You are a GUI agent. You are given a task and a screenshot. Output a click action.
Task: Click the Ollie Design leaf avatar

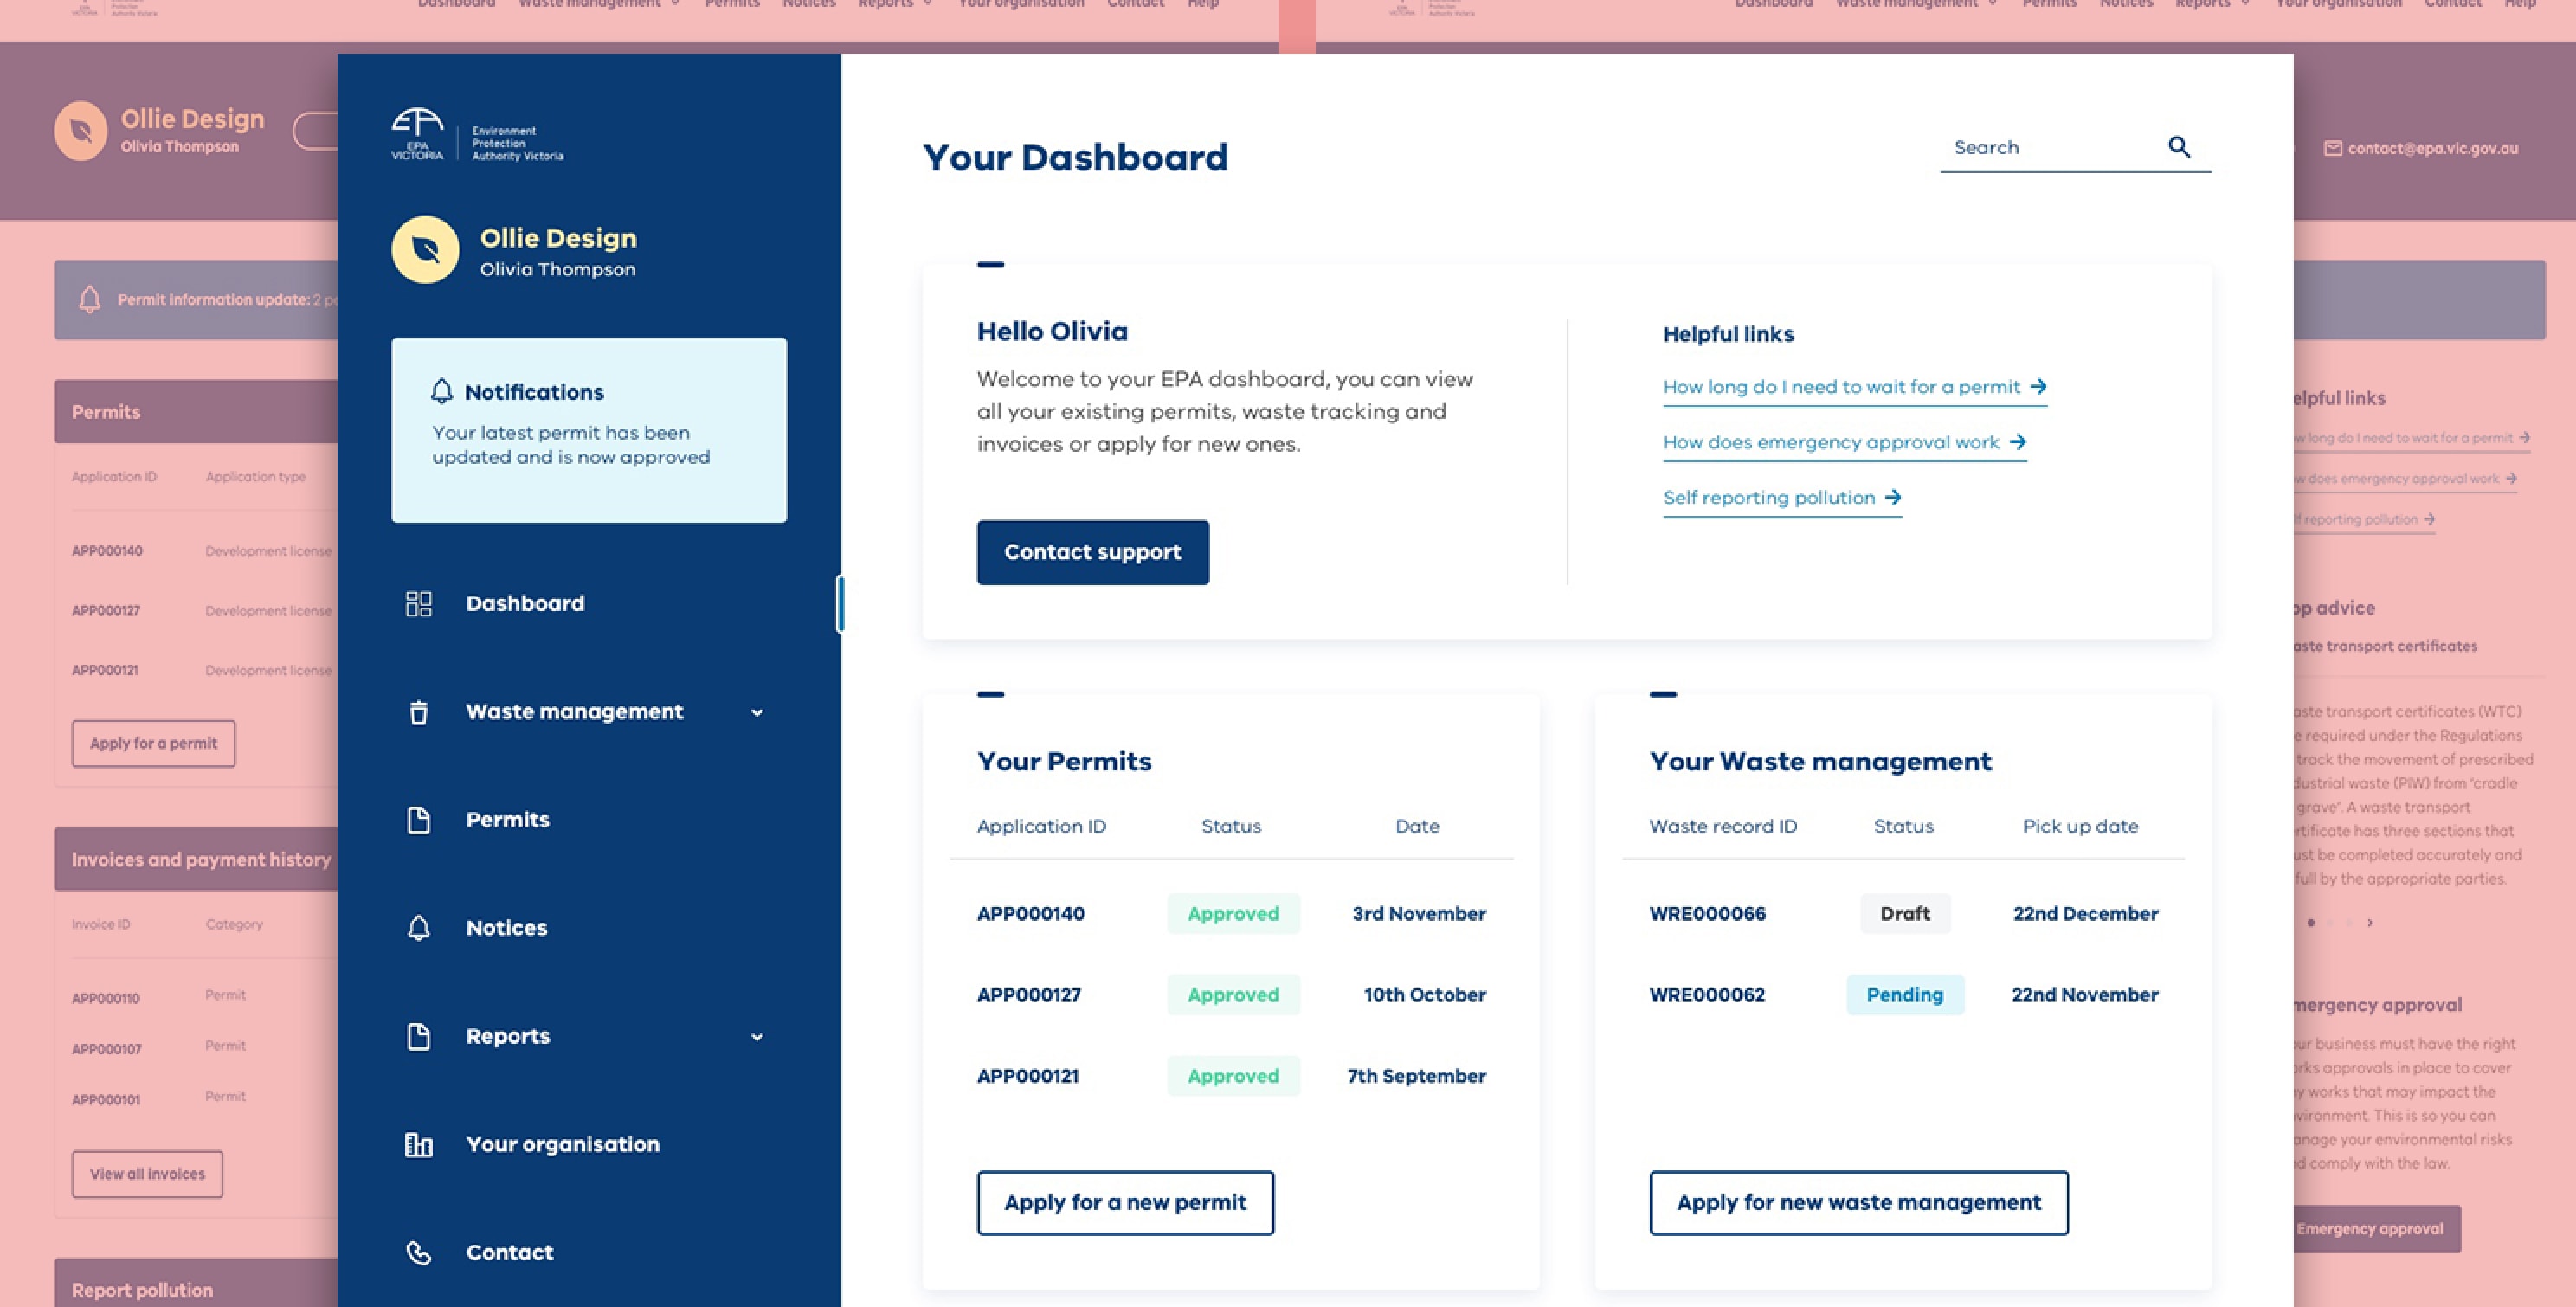coord(425,250)
